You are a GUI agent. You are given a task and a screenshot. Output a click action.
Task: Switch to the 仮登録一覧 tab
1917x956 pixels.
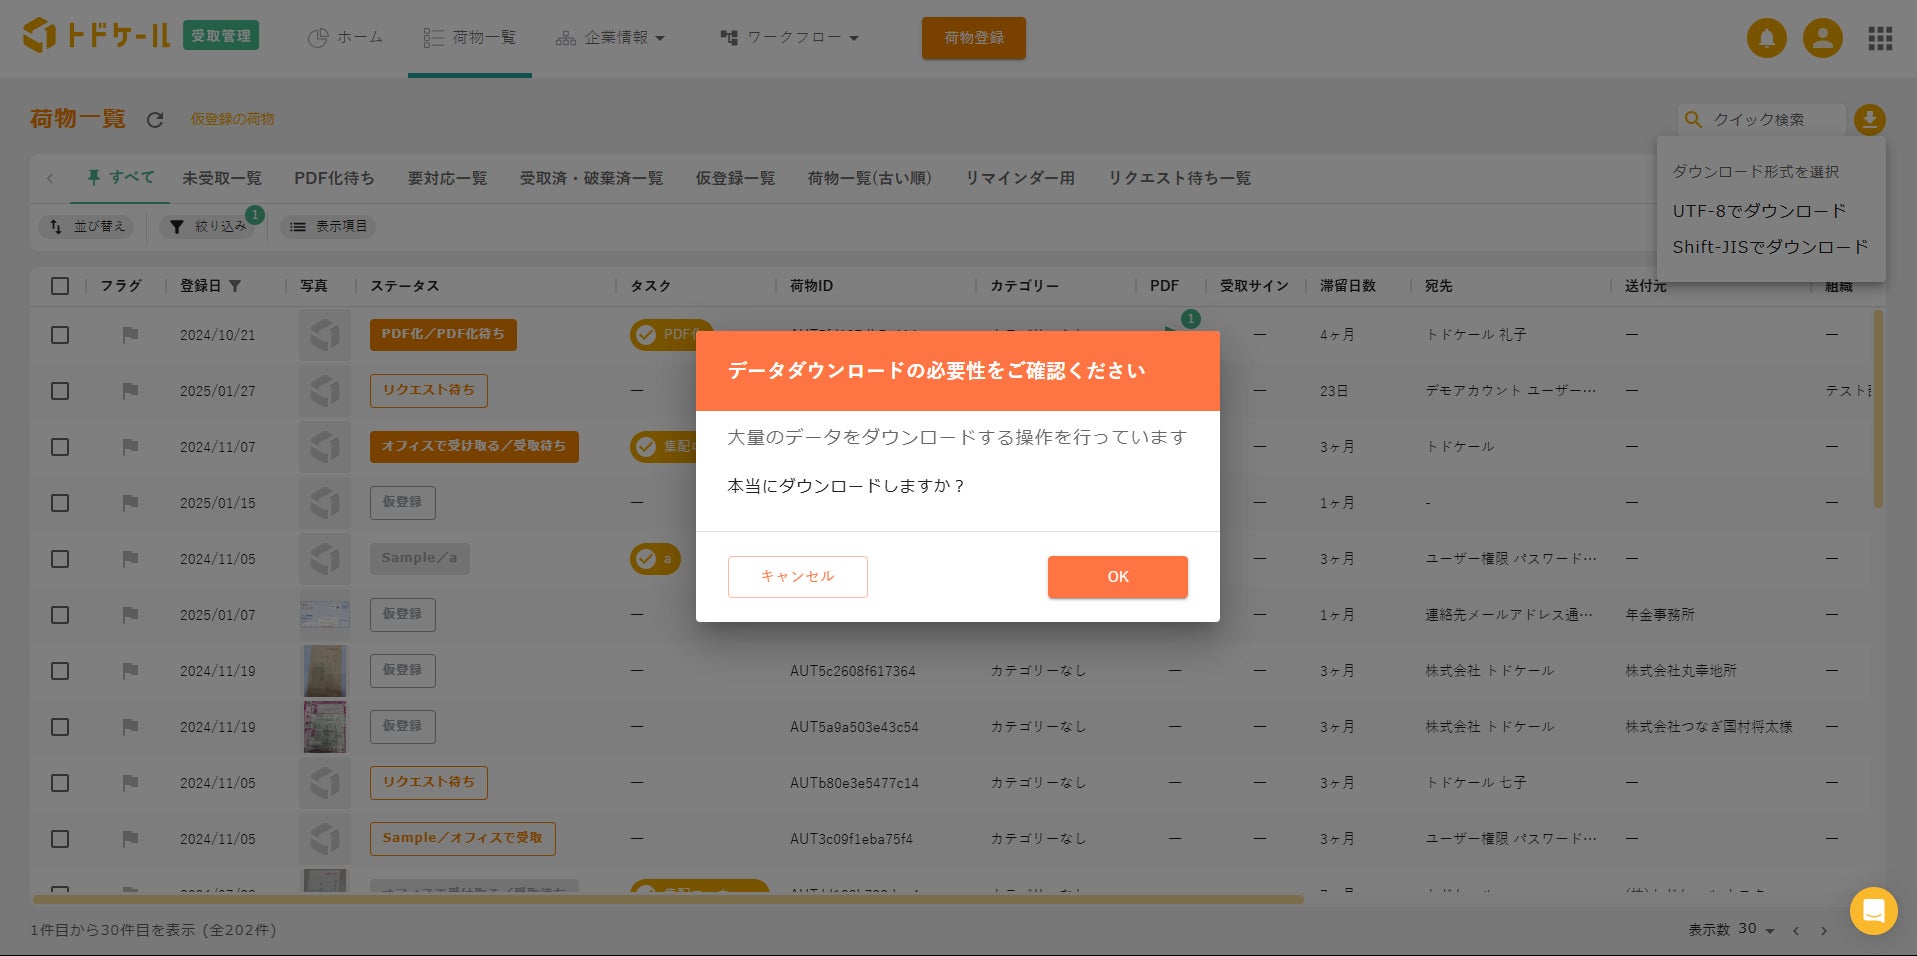click(x=735, y=178)
